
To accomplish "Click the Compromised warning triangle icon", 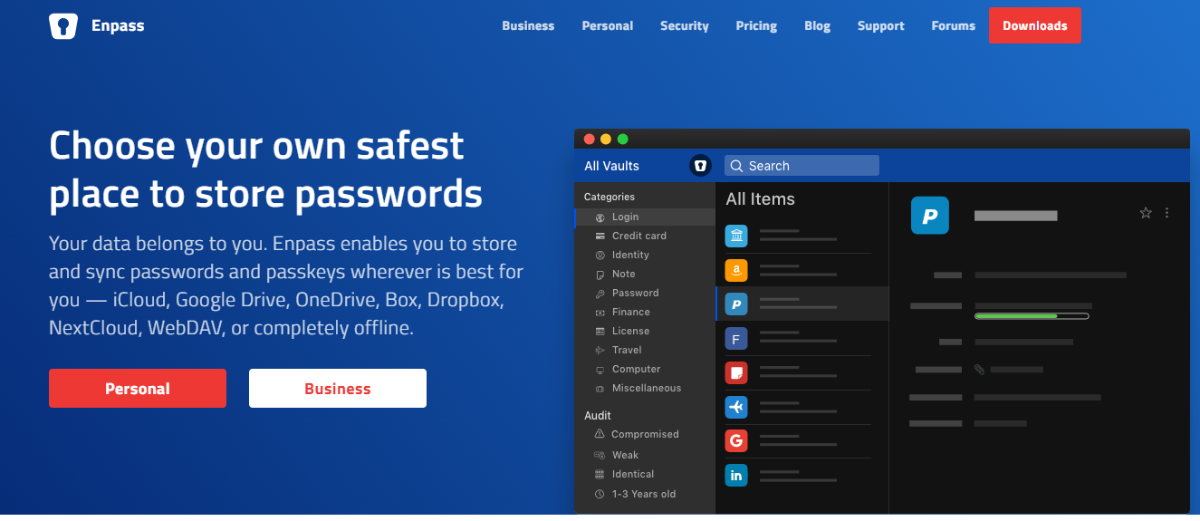I will coord(600,434).
